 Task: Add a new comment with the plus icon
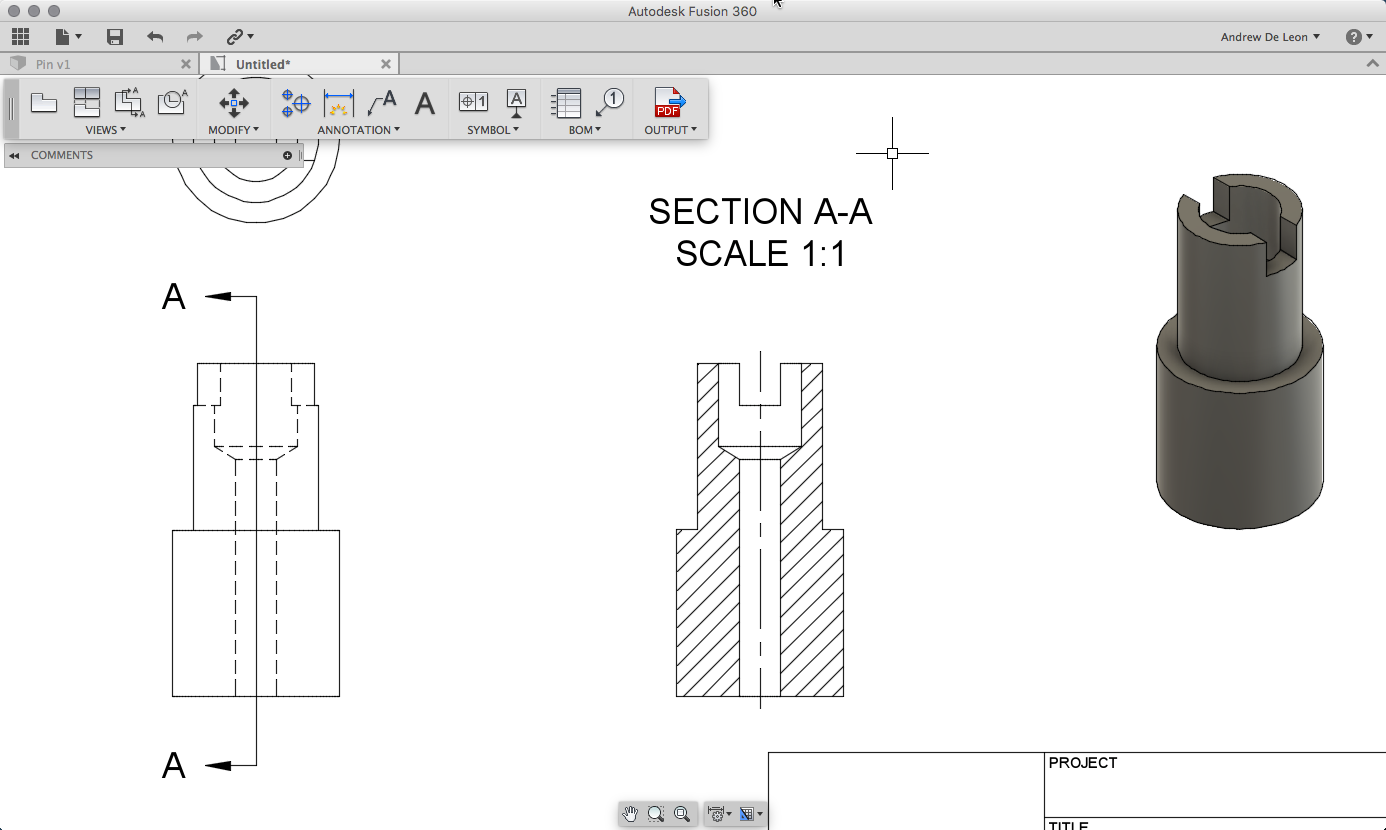pos(288,156)
